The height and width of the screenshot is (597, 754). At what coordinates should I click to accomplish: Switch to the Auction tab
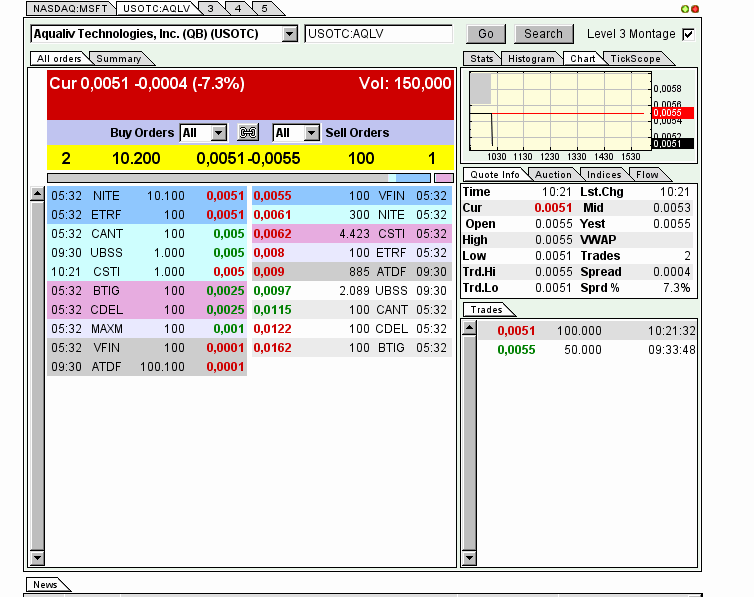pos(553,174)
